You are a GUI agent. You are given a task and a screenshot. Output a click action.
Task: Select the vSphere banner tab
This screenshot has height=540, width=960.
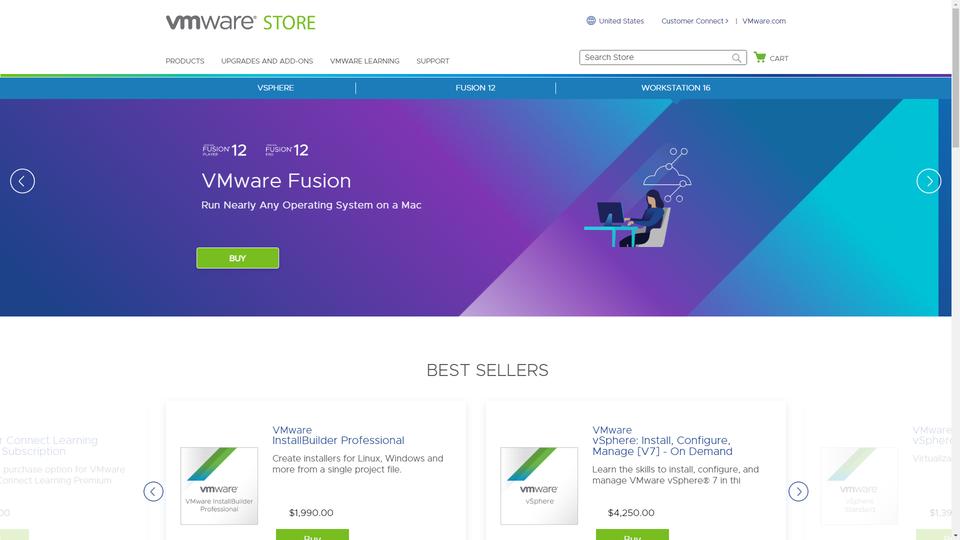(276, 88)
